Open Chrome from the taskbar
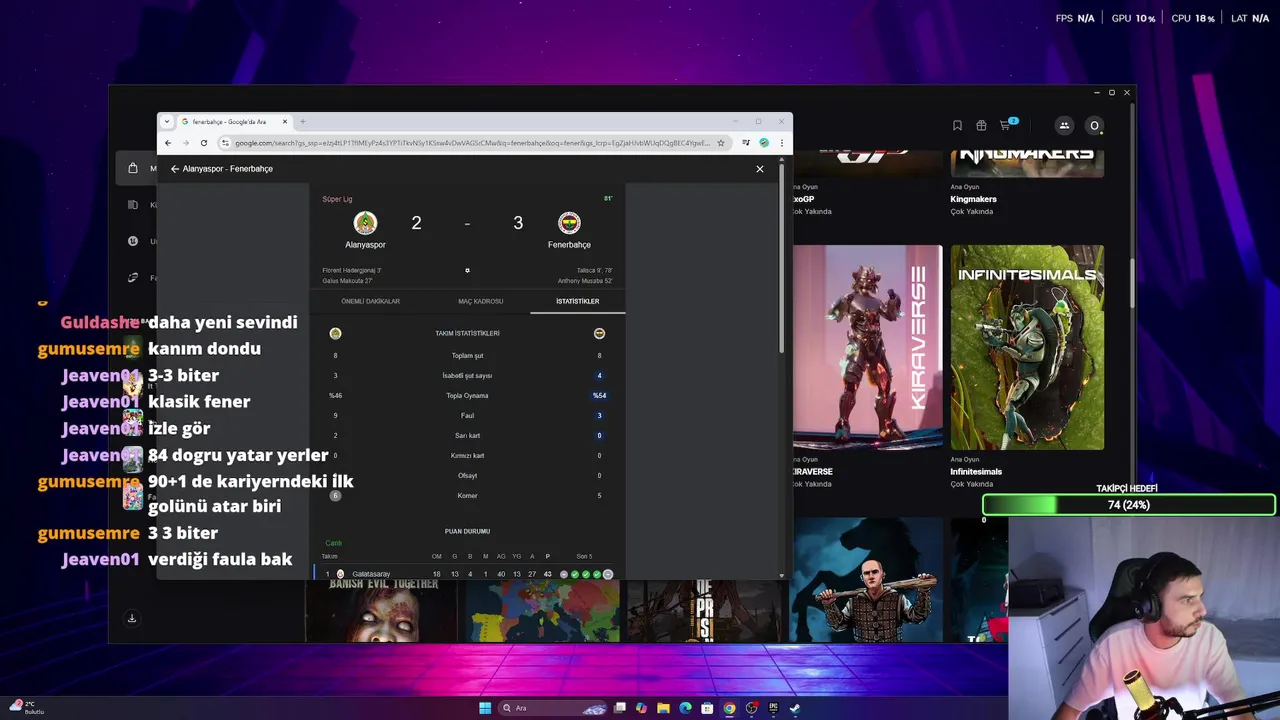Image resolution: width=1280 pixels, height=720 pixels. 729,708
